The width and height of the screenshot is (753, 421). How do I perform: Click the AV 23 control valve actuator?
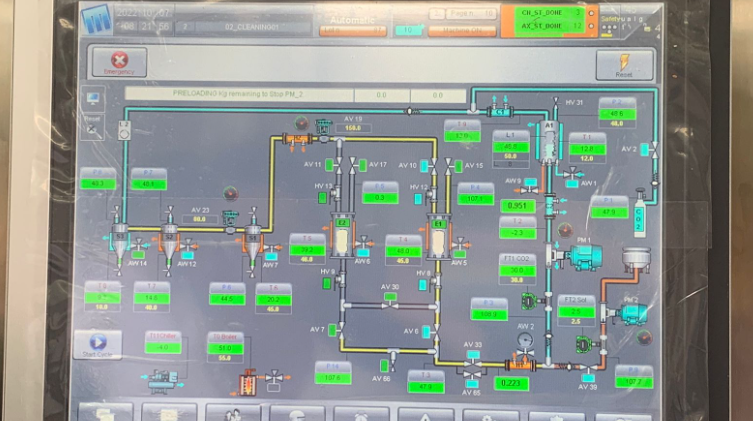pos(230,218)
